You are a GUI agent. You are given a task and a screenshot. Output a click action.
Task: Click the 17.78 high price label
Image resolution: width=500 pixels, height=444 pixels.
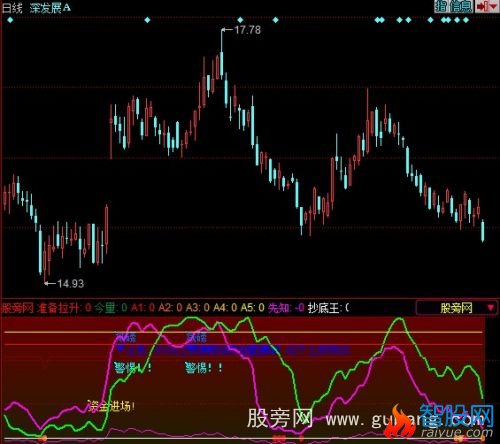pos(247,30)
